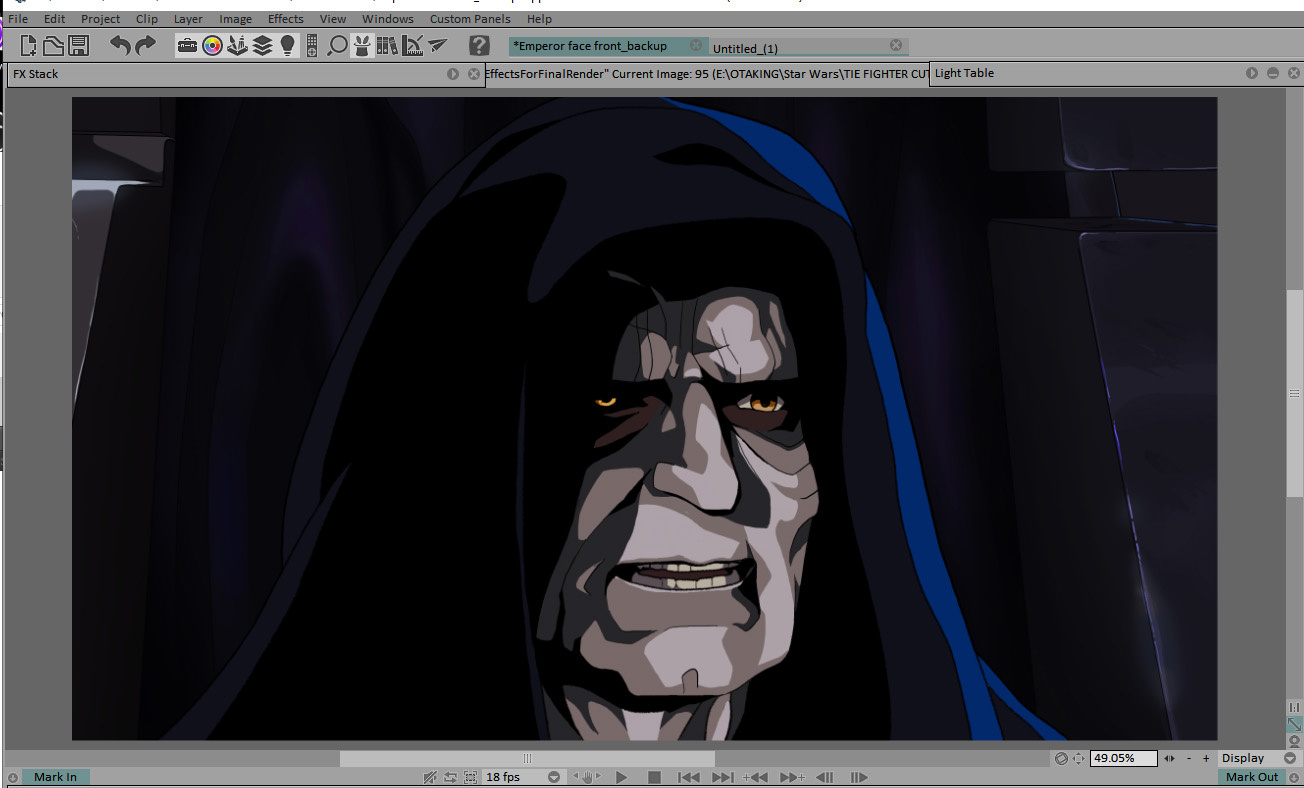The height and width of the screenshot is (788, 1304).
Task: Click the four-arrow pan view icon
Action: (x=1078, y=759)
